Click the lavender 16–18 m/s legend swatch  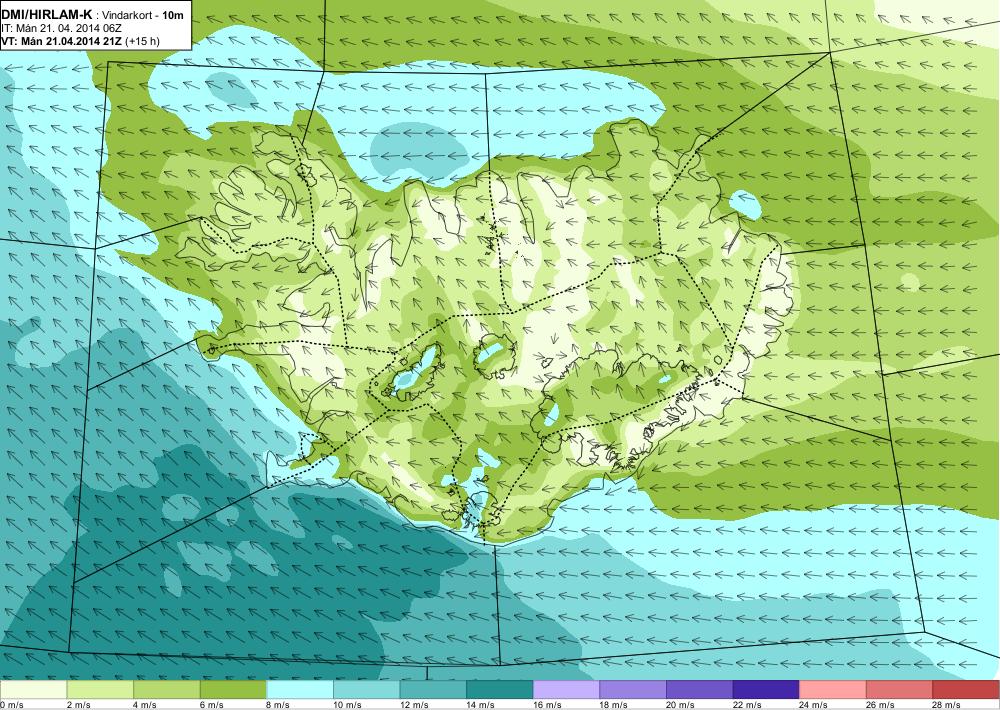566,690
